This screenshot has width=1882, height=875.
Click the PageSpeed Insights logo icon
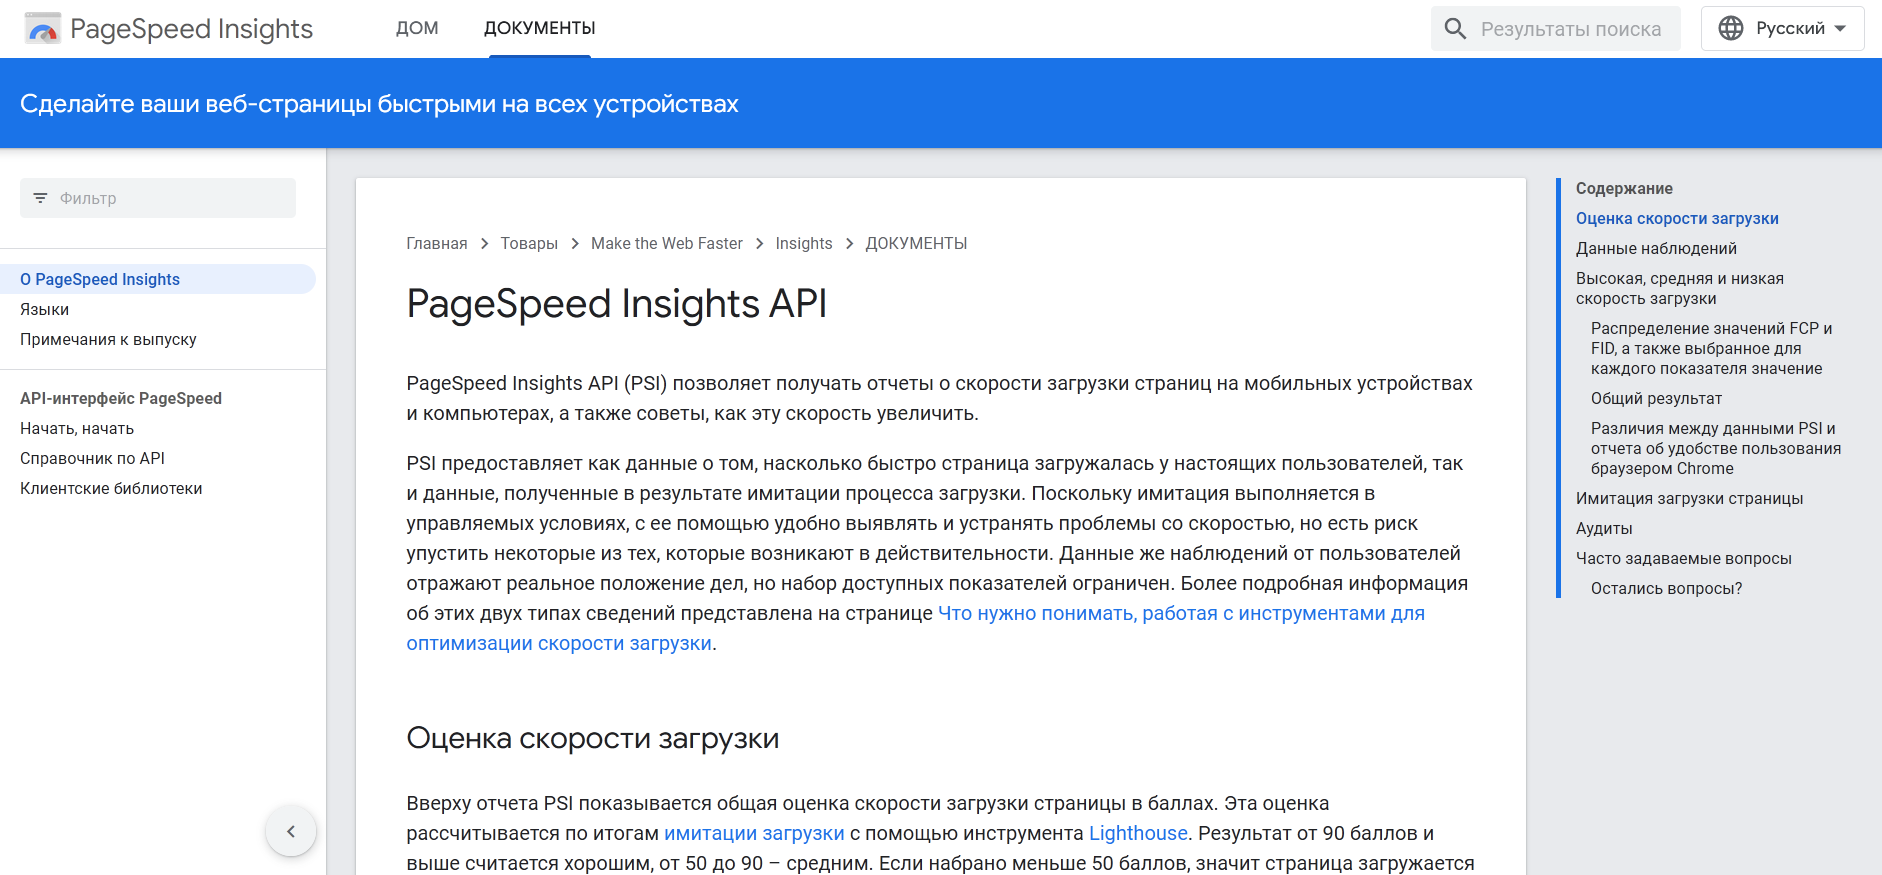pos(43,29)
